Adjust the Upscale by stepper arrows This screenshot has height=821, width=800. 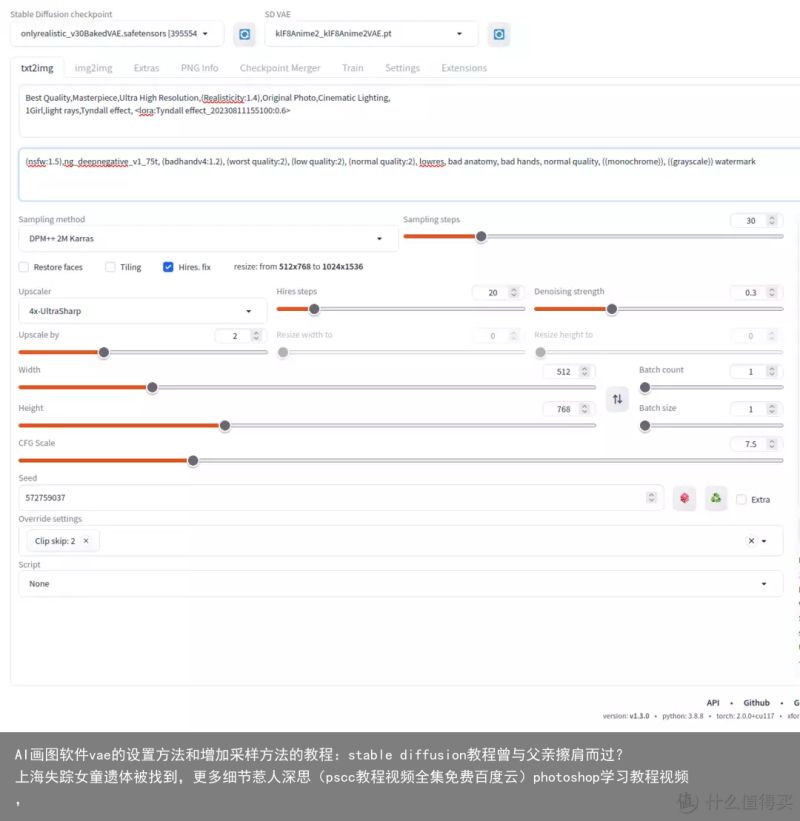click(x=256, y=336)
